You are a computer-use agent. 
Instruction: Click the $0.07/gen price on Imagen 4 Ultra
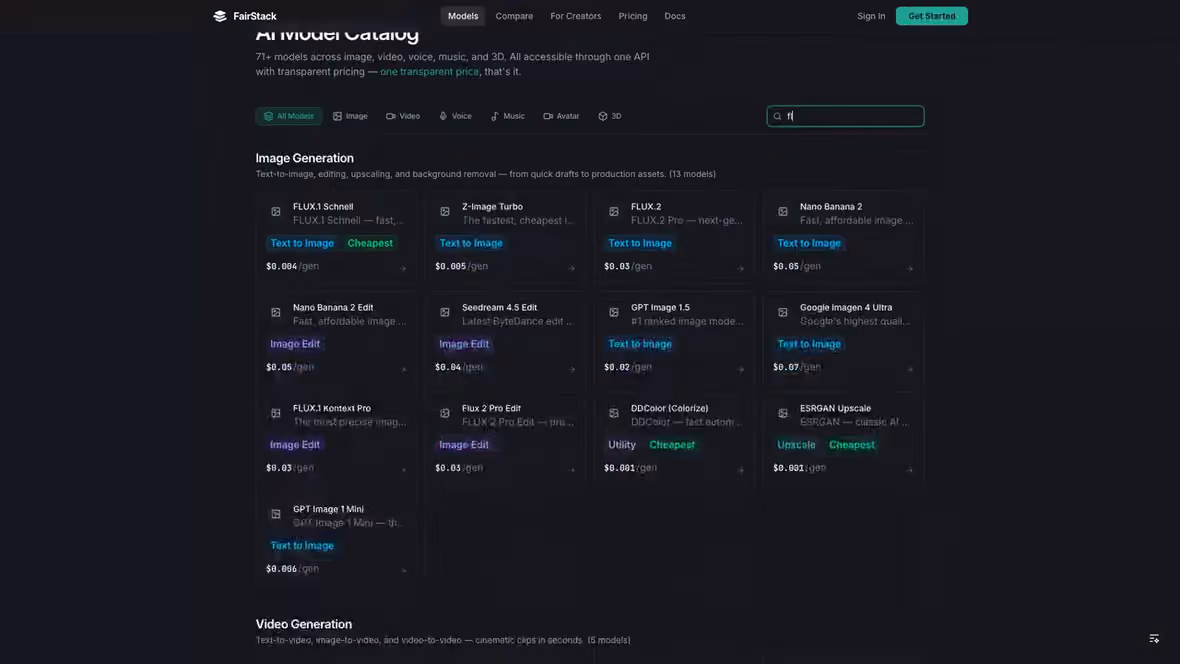point(797,367)
